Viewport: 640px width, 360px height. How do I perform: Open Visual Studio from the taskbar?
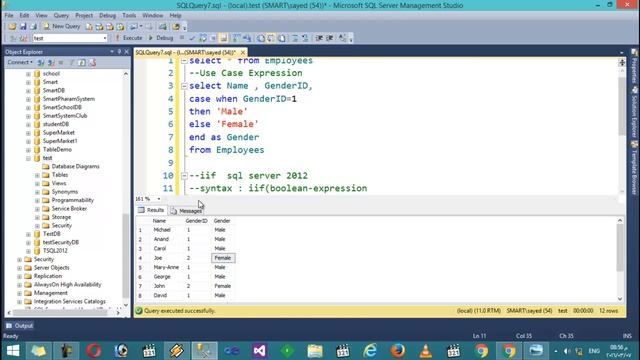[x=260, y=351]
